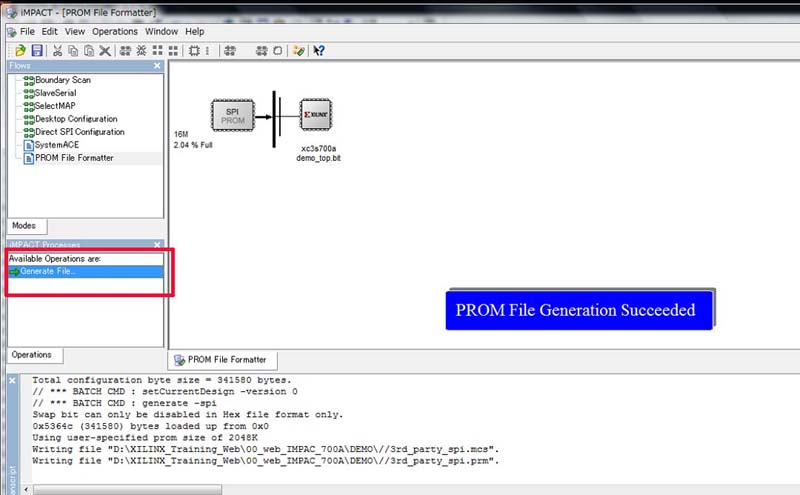Click the Delete X icon in toolbar

(105, 51)
